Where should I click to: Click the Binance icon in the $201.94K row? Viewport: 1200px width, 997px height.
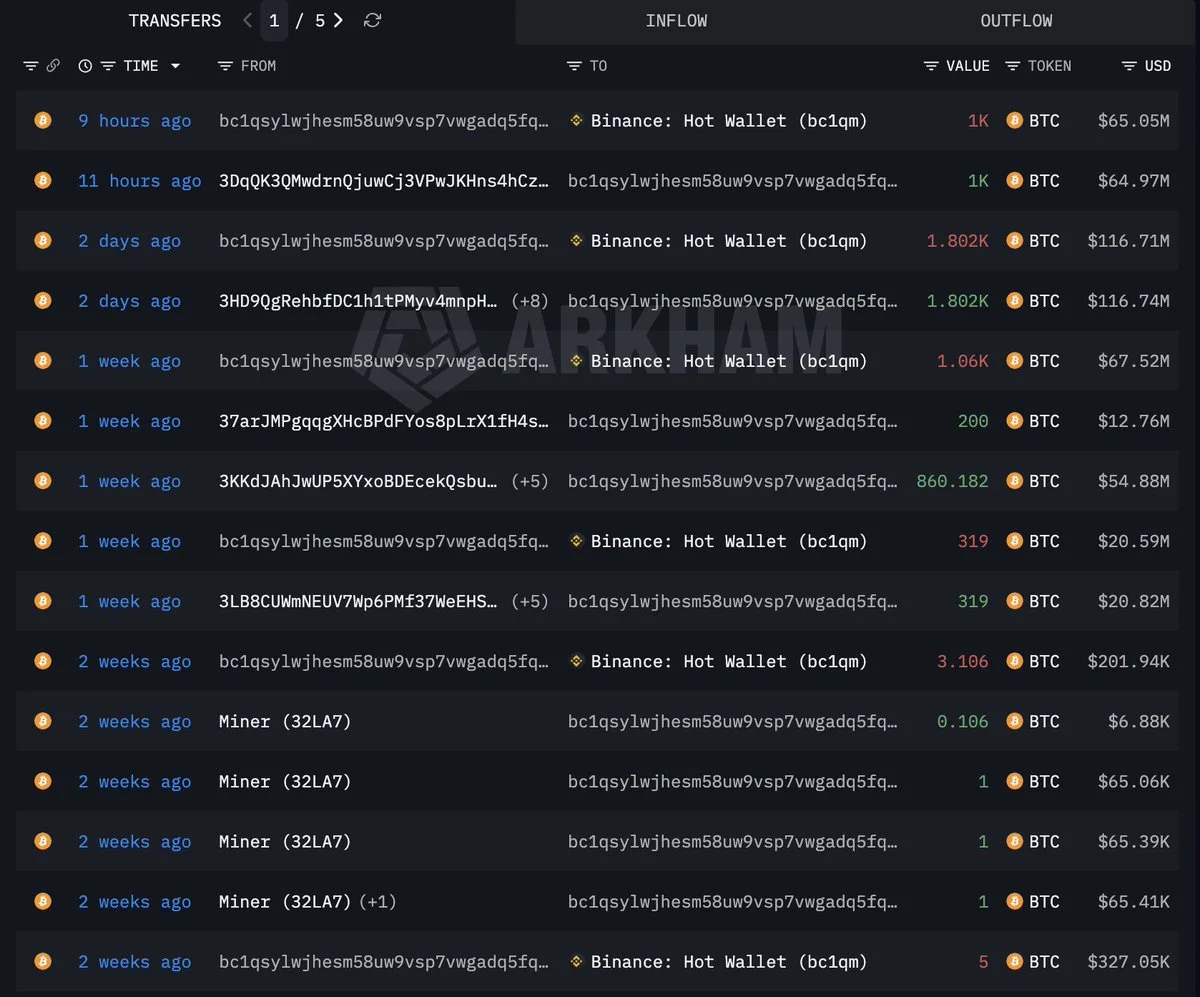pyautogui.click(x=576, y=661)
